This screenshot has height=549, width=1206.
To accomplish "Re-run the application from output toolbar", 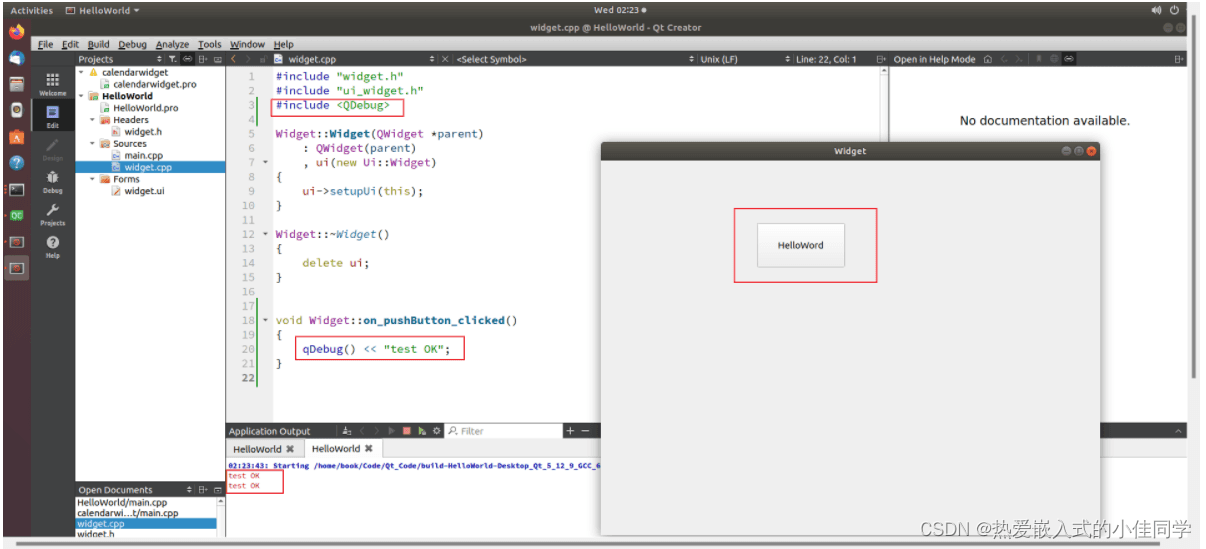I will 422,431.
